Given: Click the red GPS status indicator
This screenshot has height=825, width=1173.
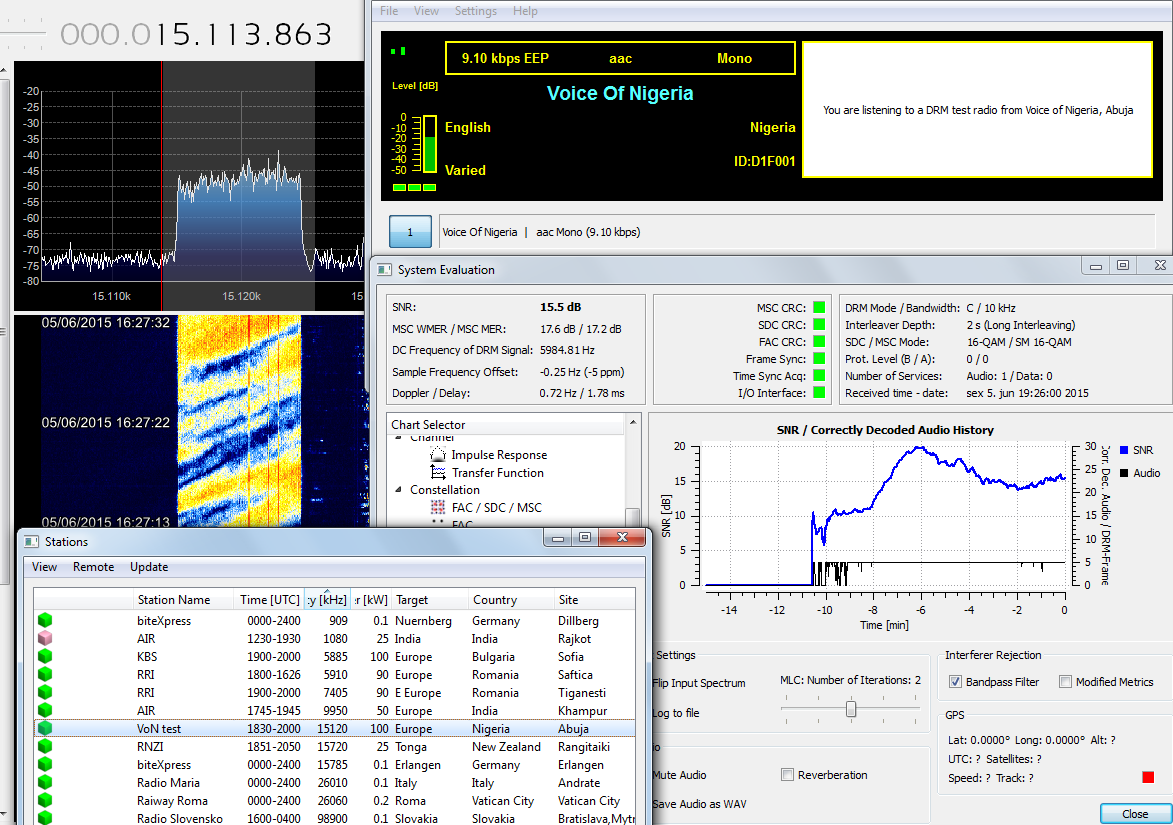Looking at the screenshot, I should [x=1148, y=778].
